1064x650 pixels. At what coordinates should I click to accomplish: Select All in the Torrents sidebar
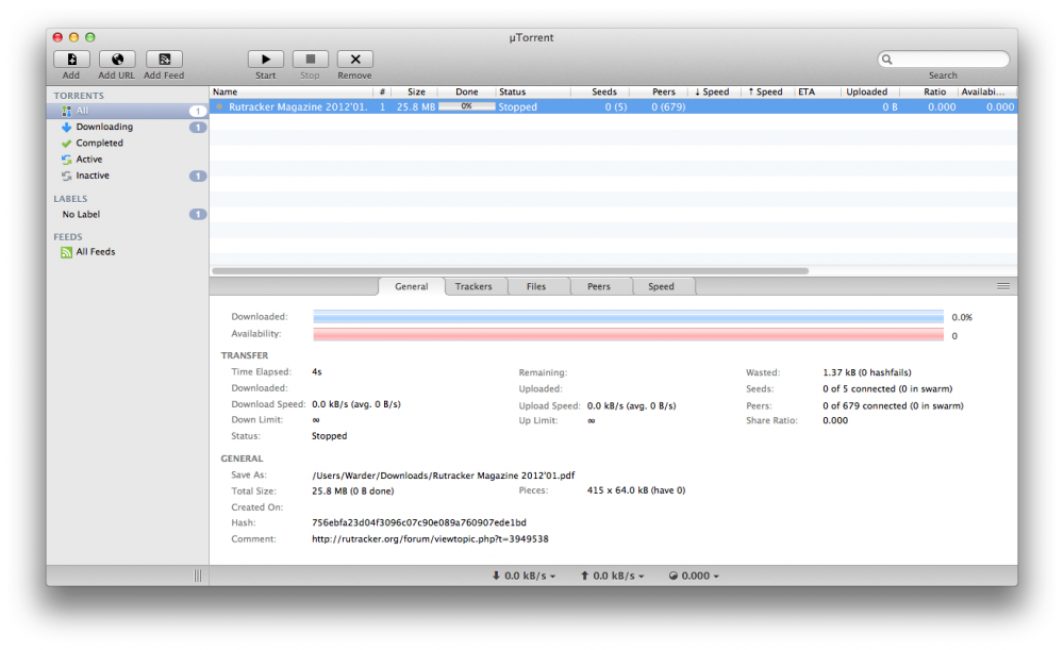[128, 111]
